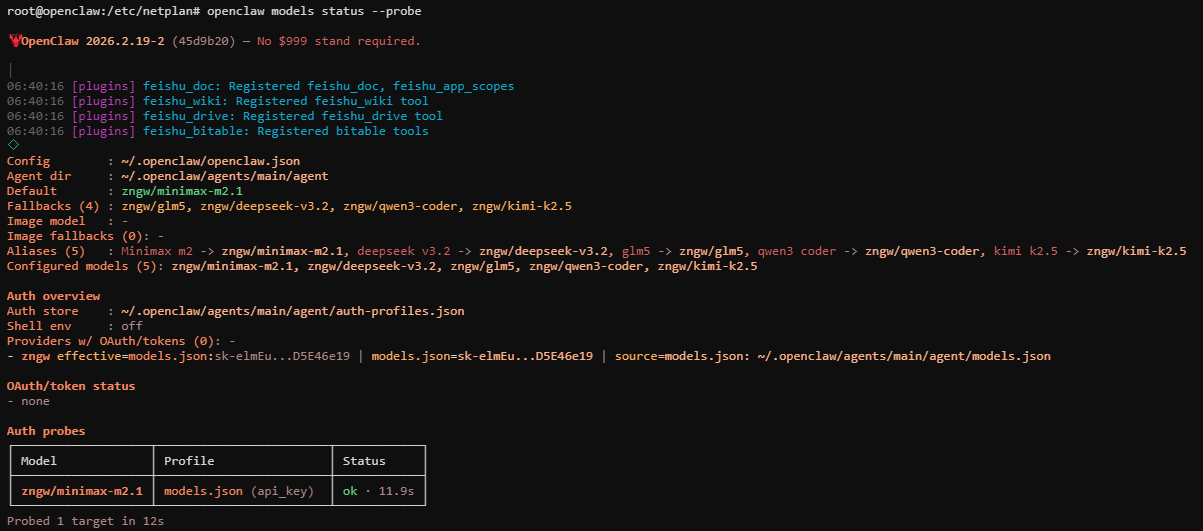This screenshot has height=531, width=1203.
Task: Click the green diamond marker under plugin logs
Action: coord(13,145)
